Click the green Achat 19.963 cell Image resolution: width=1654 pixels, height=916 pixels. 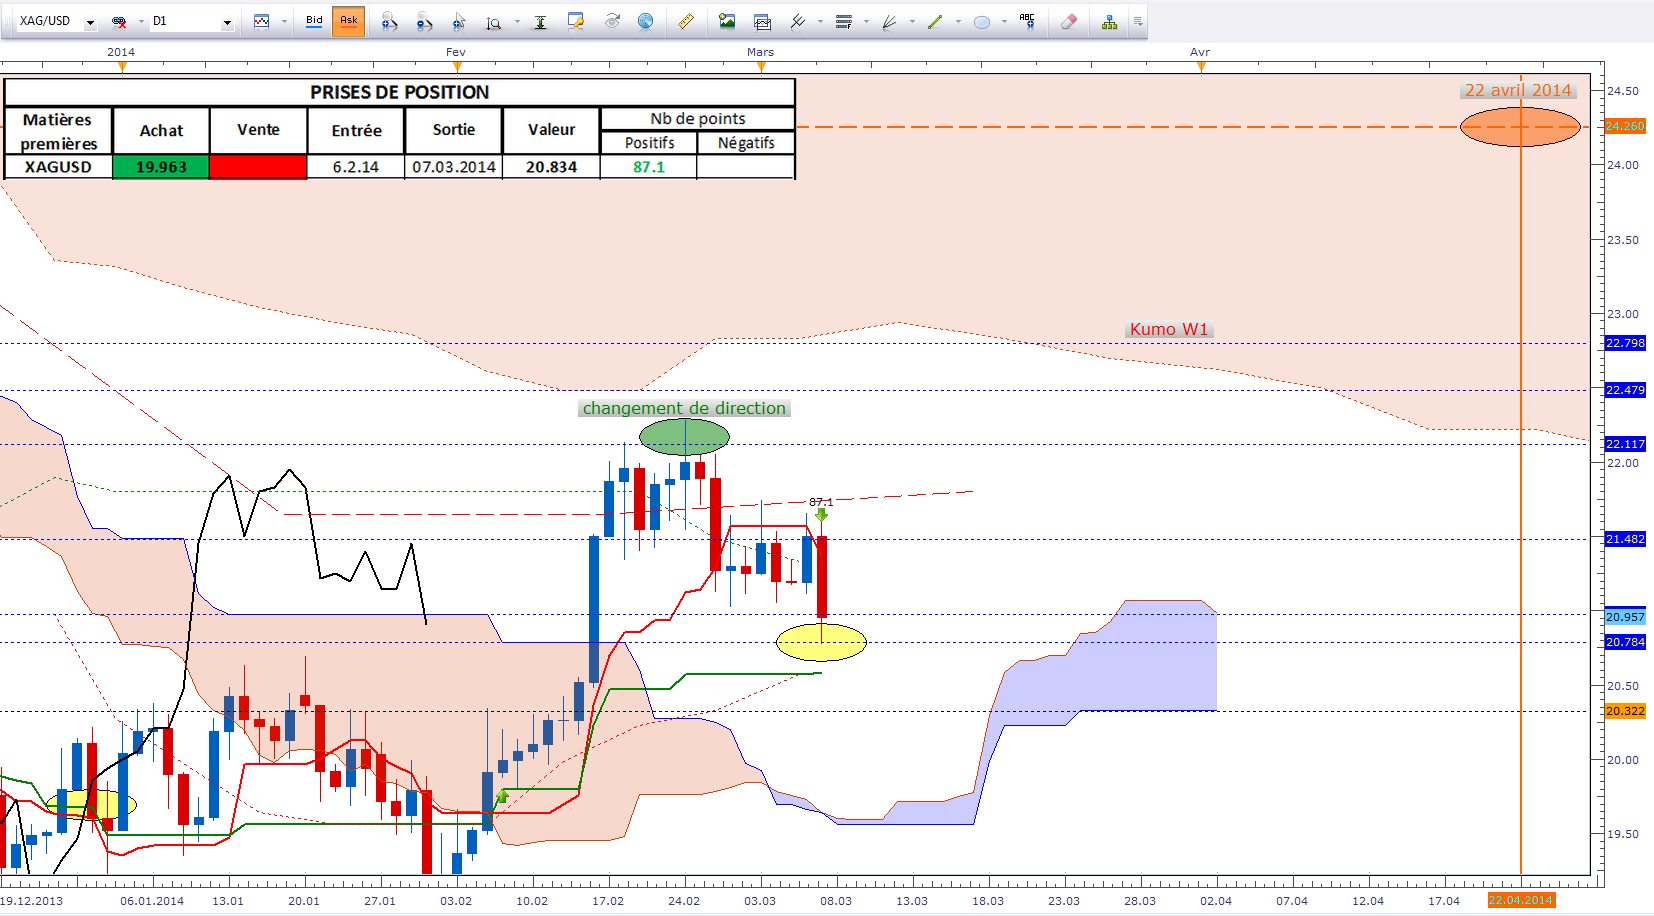[x=161, y=167]
